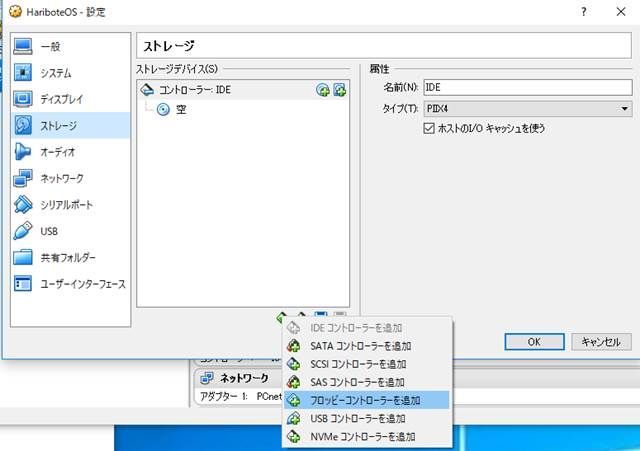Viewport: 640px width, 451px height.
Task: Select the ストレージ category in sidebar
Action: pyautogui.click(x=70, y=126)
